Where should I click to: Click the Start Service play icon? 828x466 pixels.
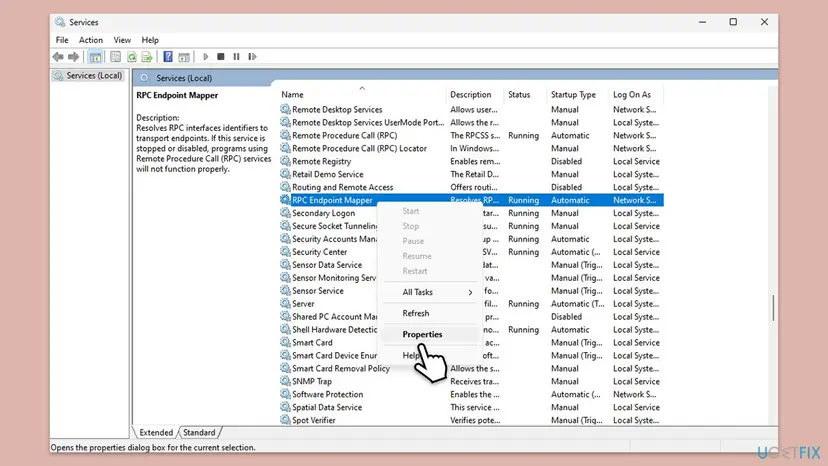(x=205, y=57)
